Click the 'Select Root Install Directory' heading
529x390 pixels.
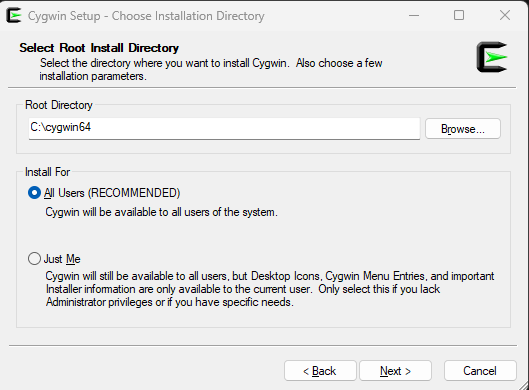point(99,48)
